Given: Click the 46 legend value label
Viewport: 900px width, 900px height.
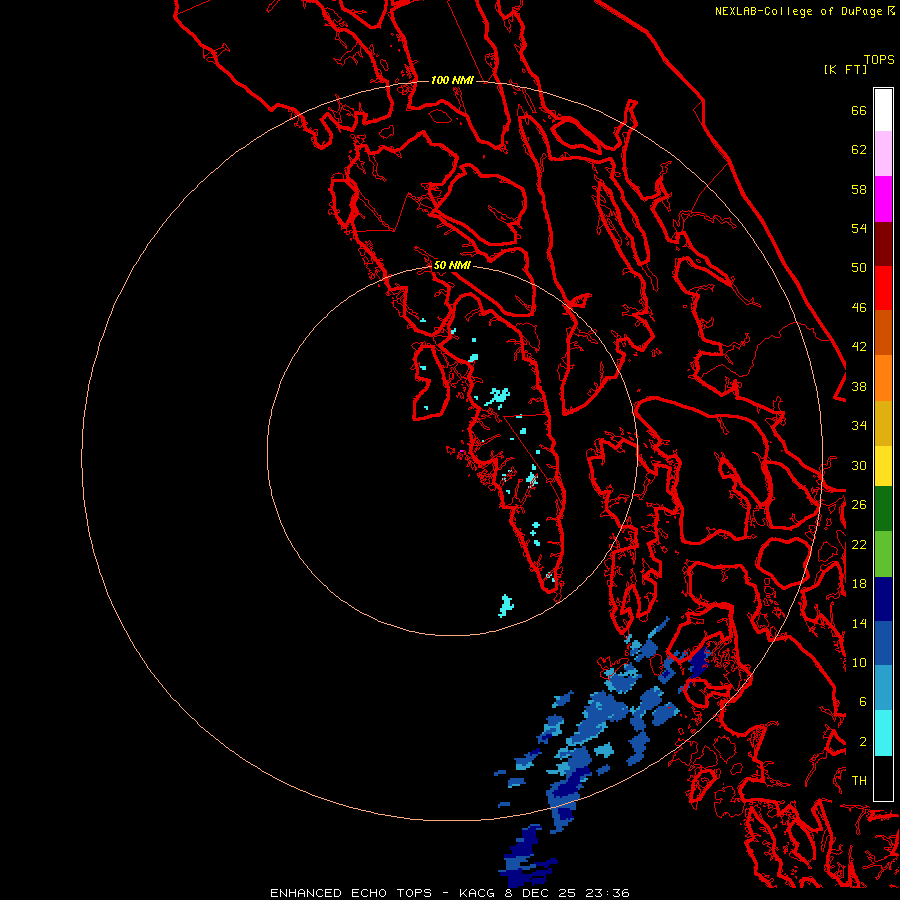Looking at the screenshot, I should 859,308.
